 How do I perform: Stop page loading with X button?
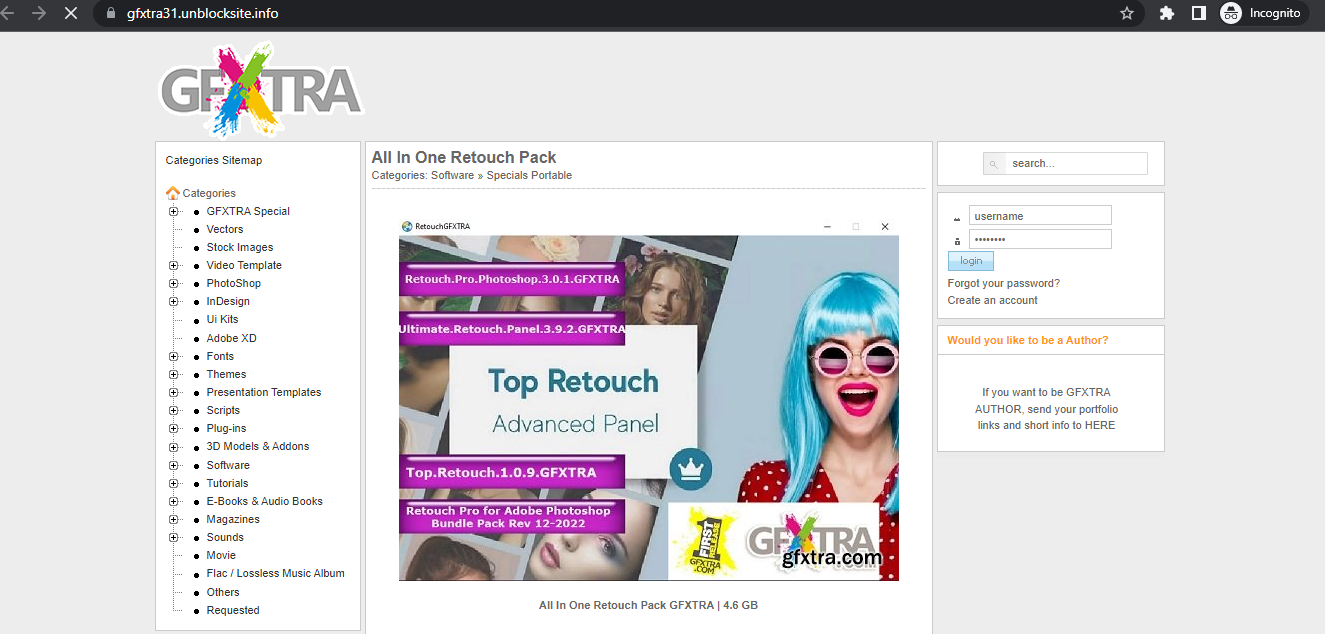70,14
